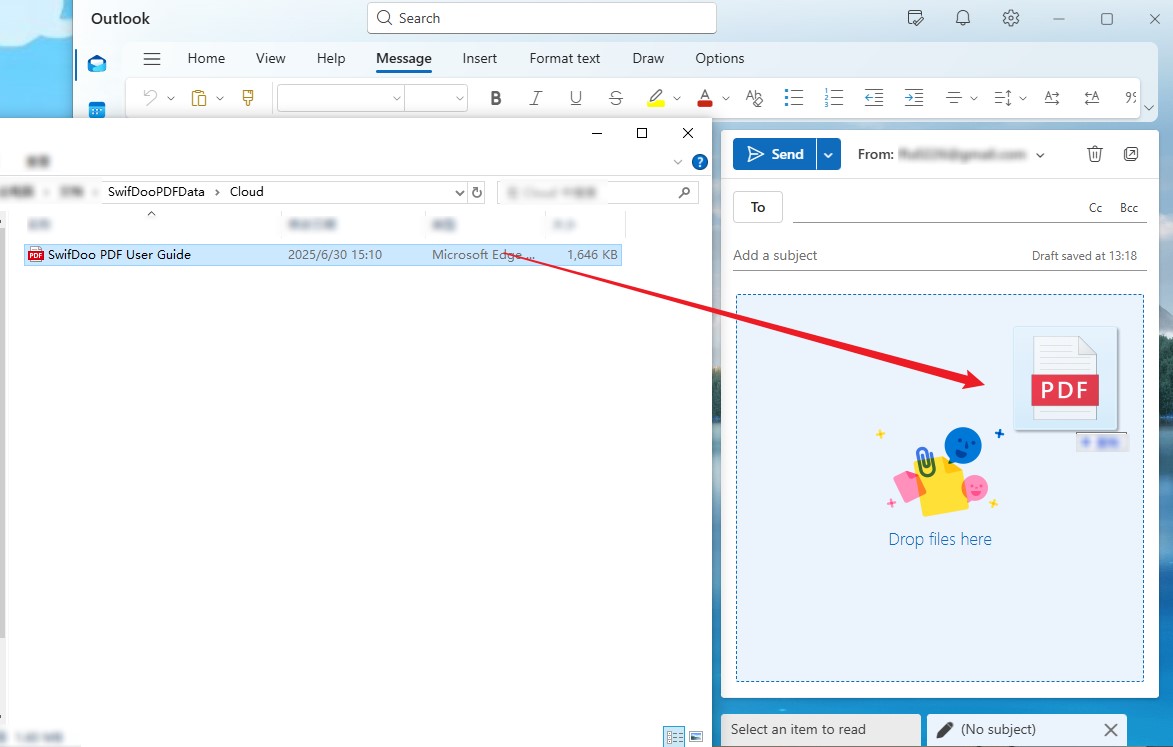Click Decrease indent icon
1173x747 pixels.
click(874, 97)
